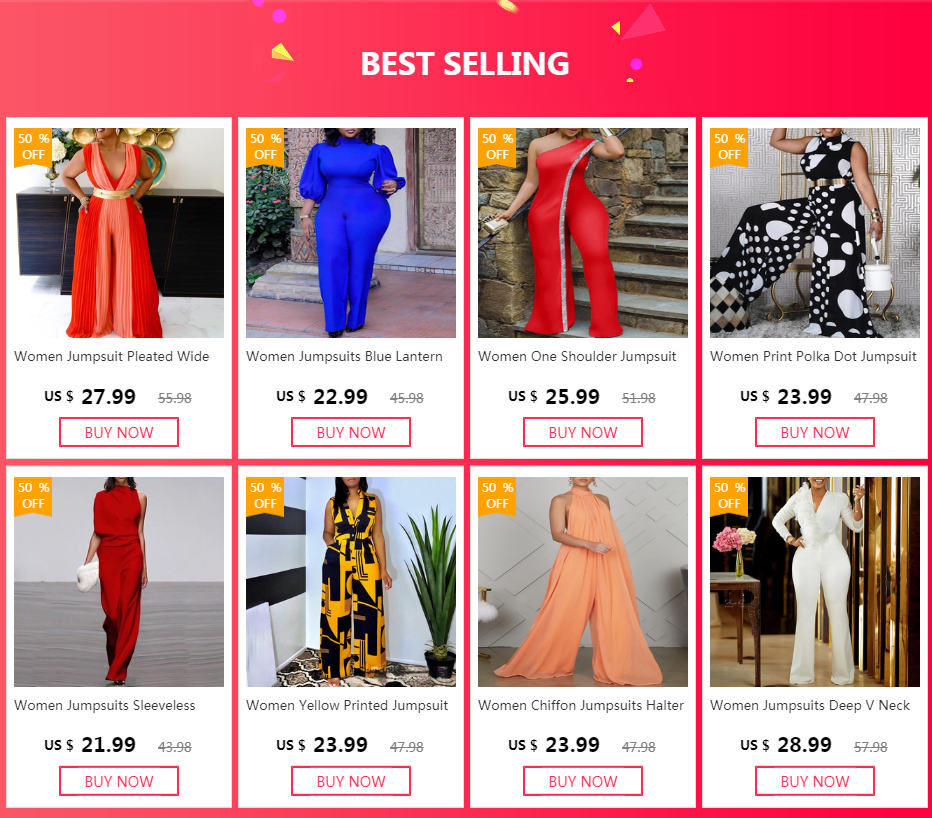Click the 50% OFF badge on polka dot jumpsuit

[x=729, y=147]
